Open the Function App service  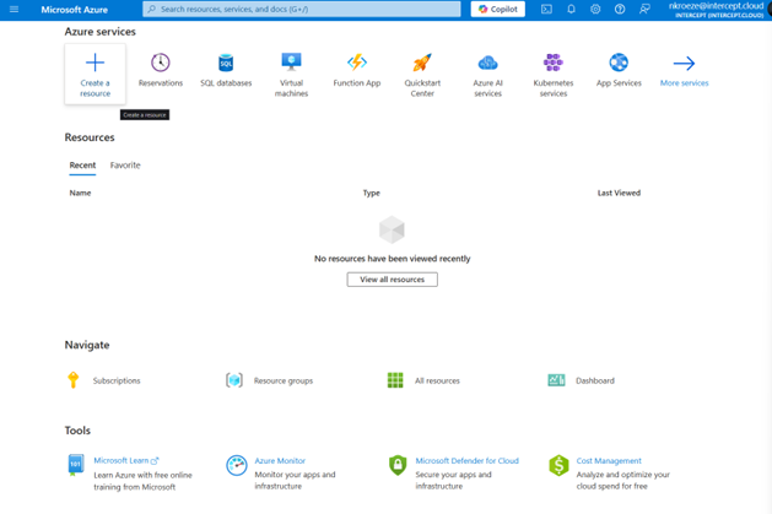click(x=357, y=70)
